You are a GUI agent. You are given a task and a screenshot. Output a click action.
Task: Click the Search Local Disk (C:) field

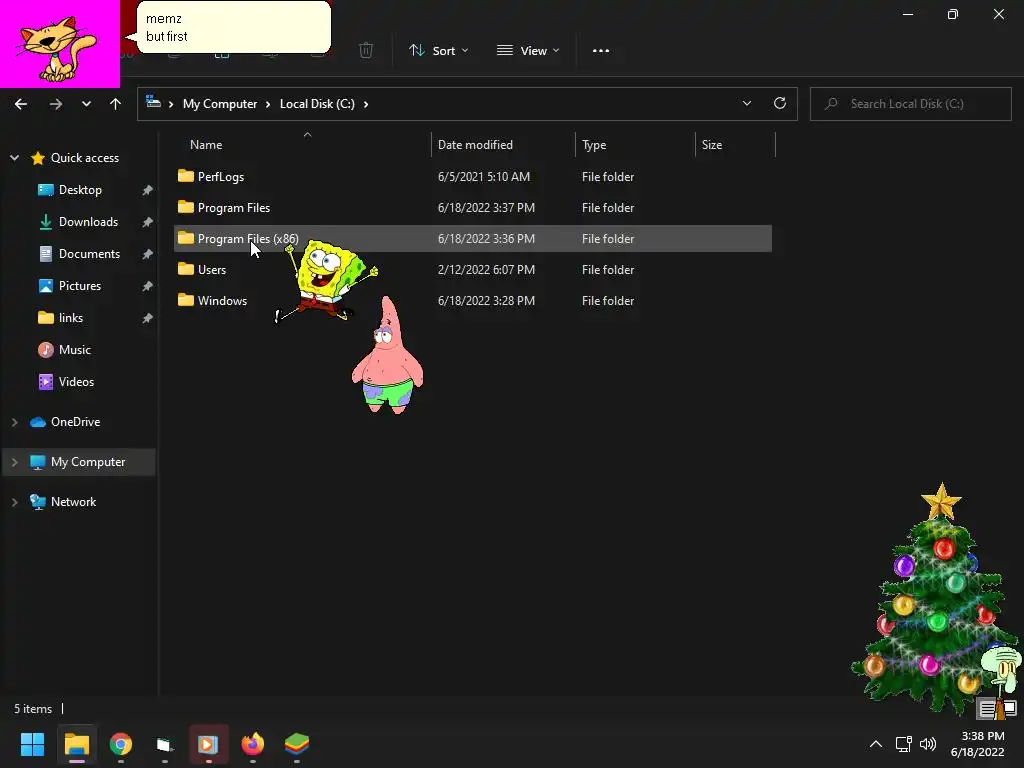point(910,104)
